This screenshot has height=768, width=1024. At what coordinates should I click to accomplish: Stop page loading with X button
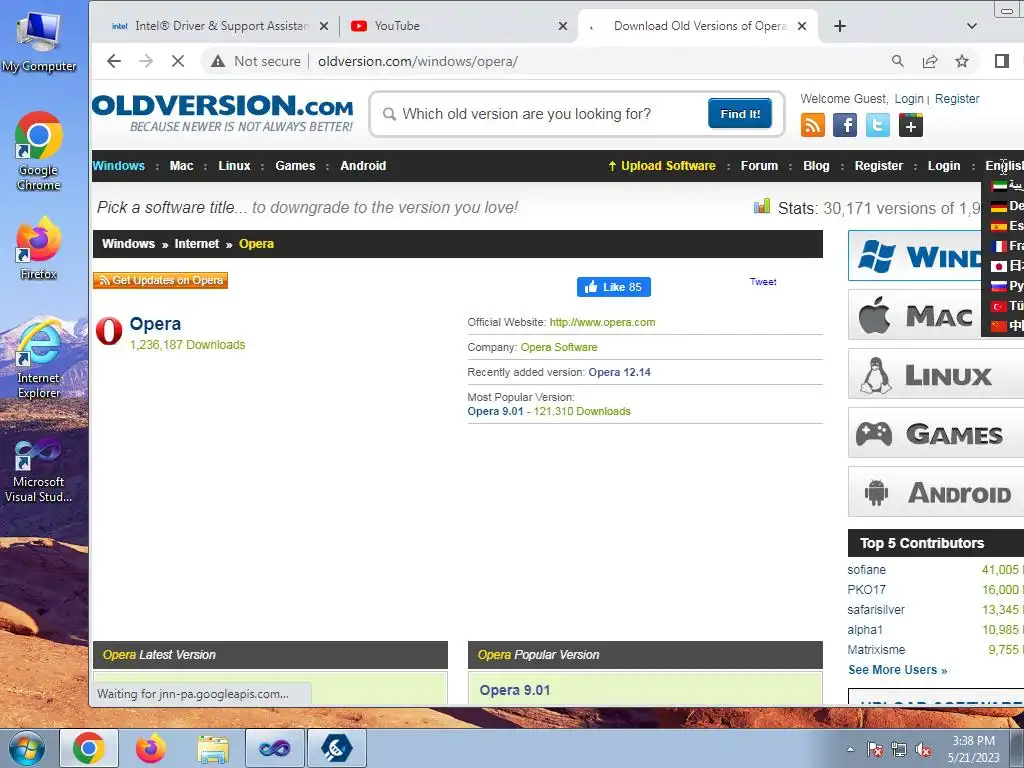click(178, 61)
